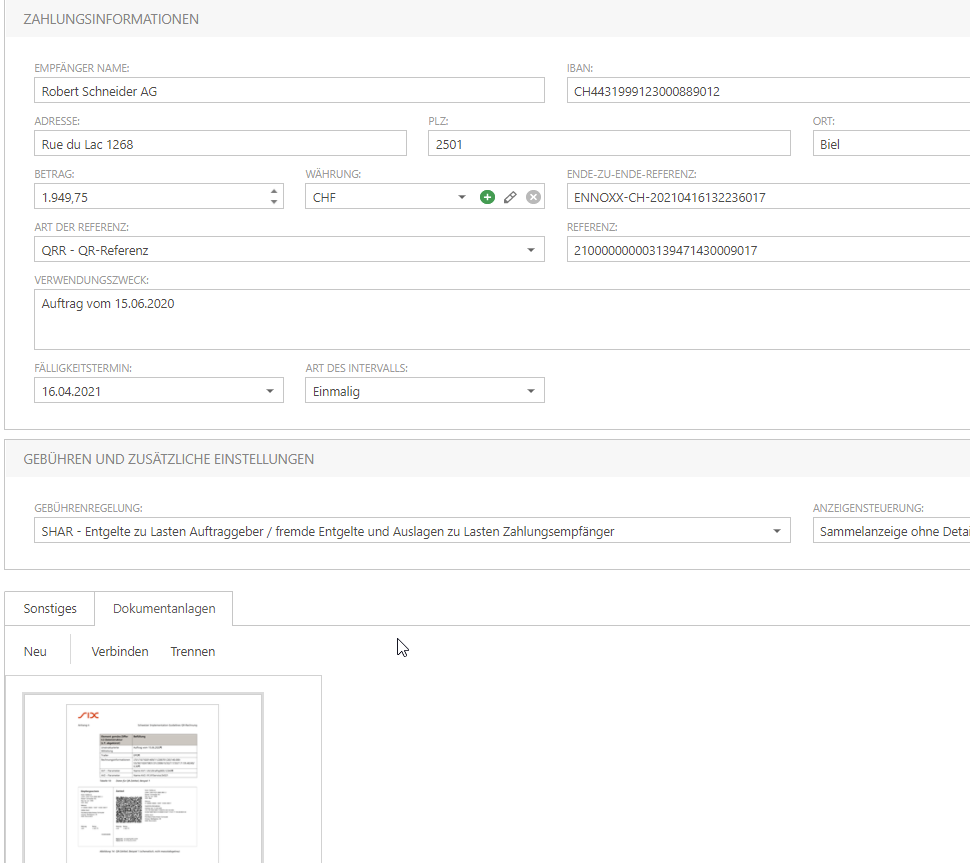970x863 pixels.
Task: Click the Verbinden button
Action: [120, 651]
